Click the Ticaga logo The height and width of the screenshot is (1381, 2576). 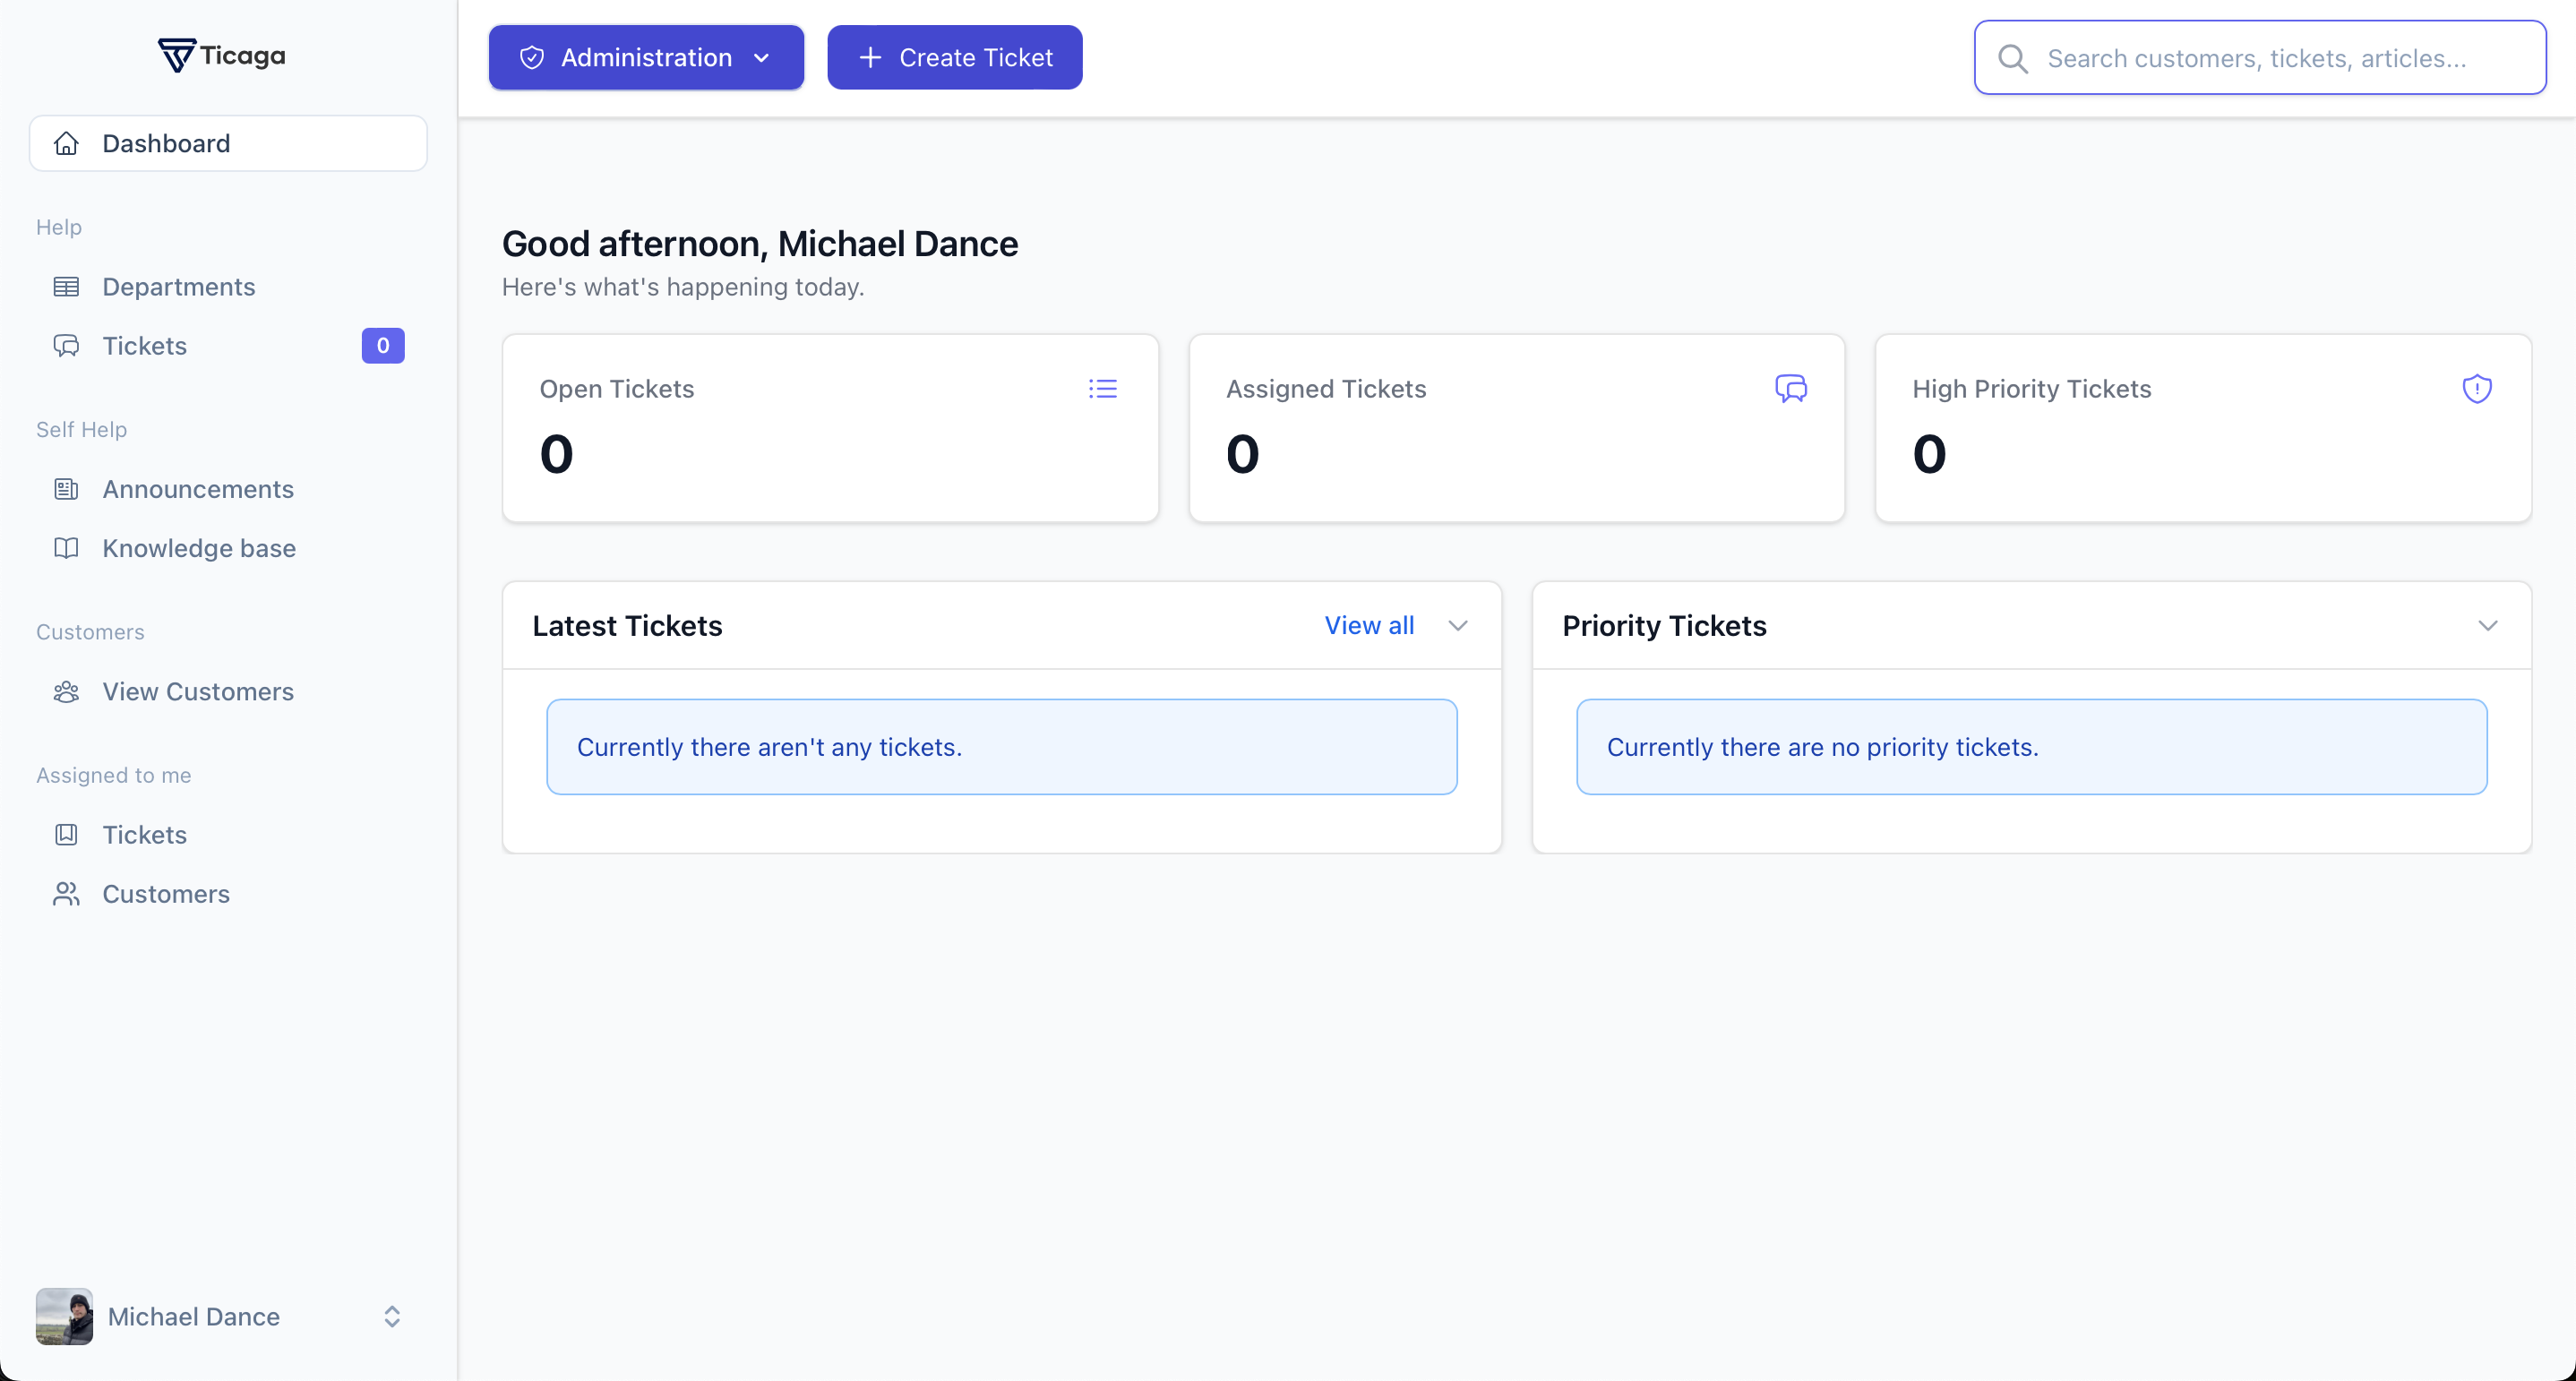click(x=222, y=55)
